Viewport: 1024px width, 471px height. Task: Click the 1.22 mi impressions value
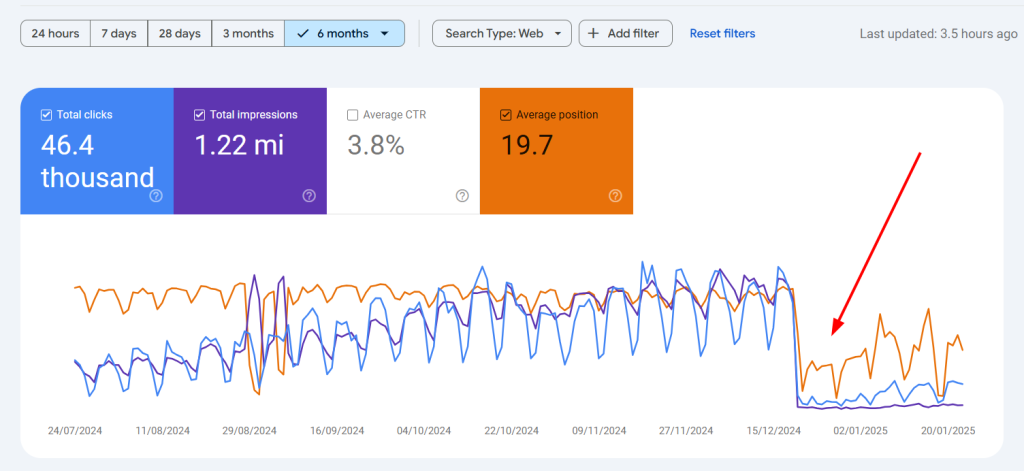tap(239, 145)
